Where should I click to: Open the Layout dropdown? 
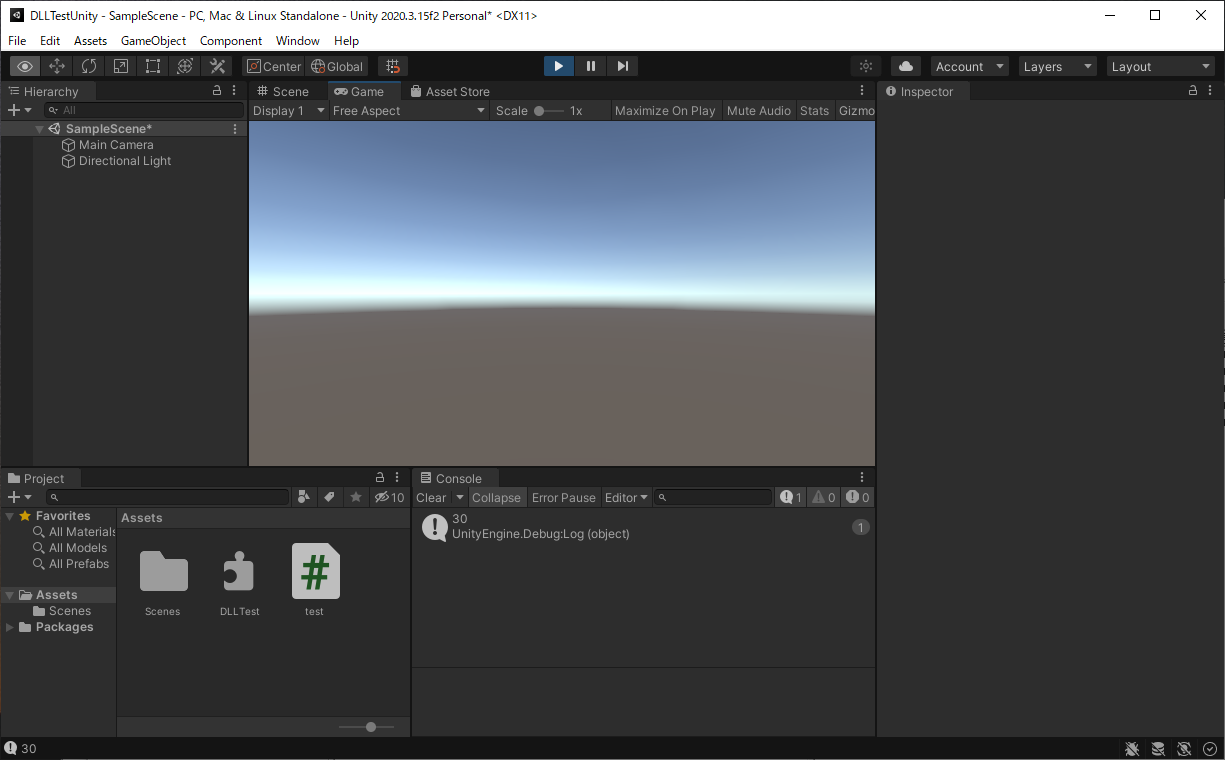[1161, 66]
